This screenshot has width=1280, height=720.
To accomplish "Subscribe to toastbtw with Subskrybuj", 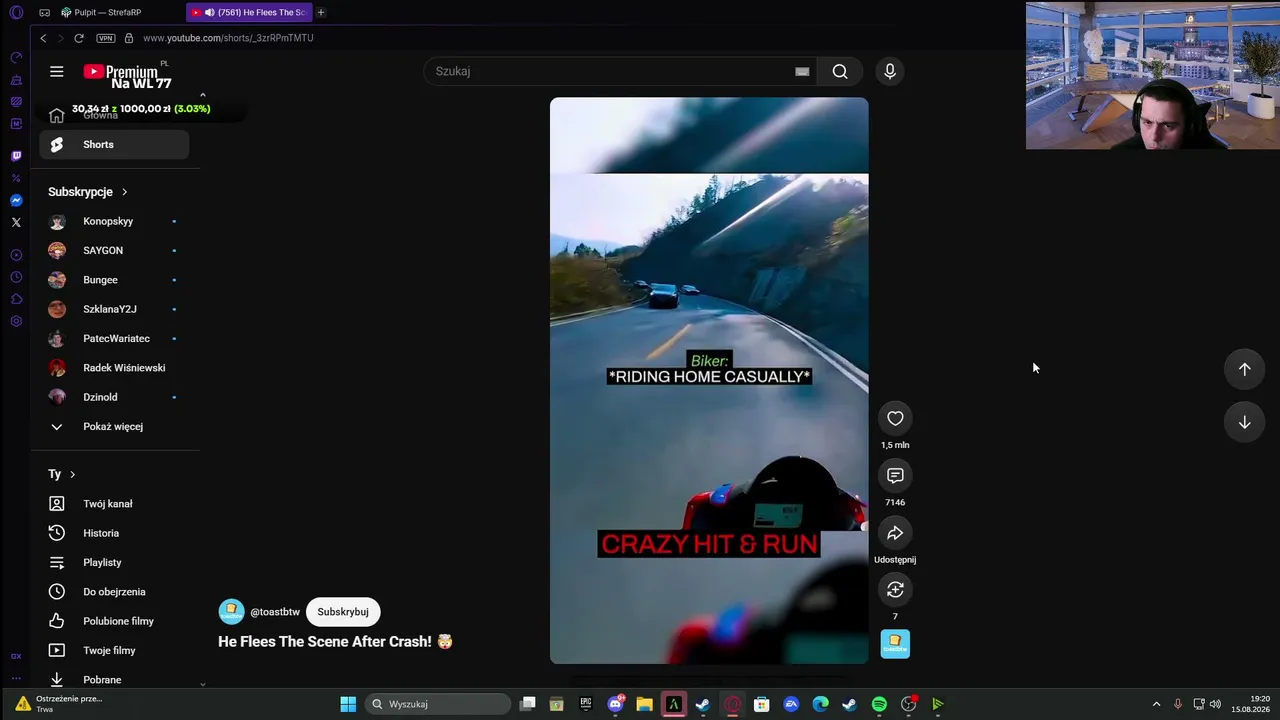I will (343, 612).
